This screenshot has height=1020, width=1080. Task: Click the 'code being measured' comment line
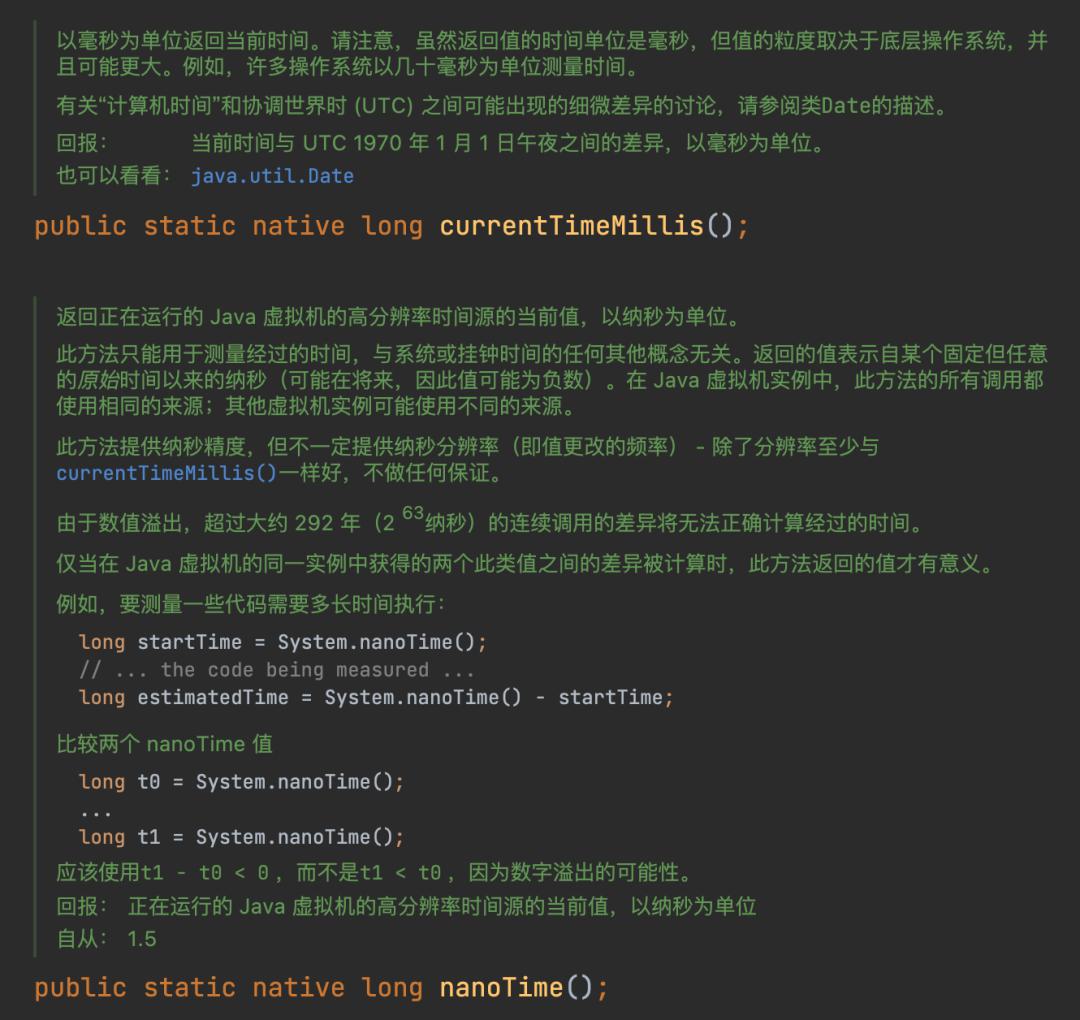(277, 669)
